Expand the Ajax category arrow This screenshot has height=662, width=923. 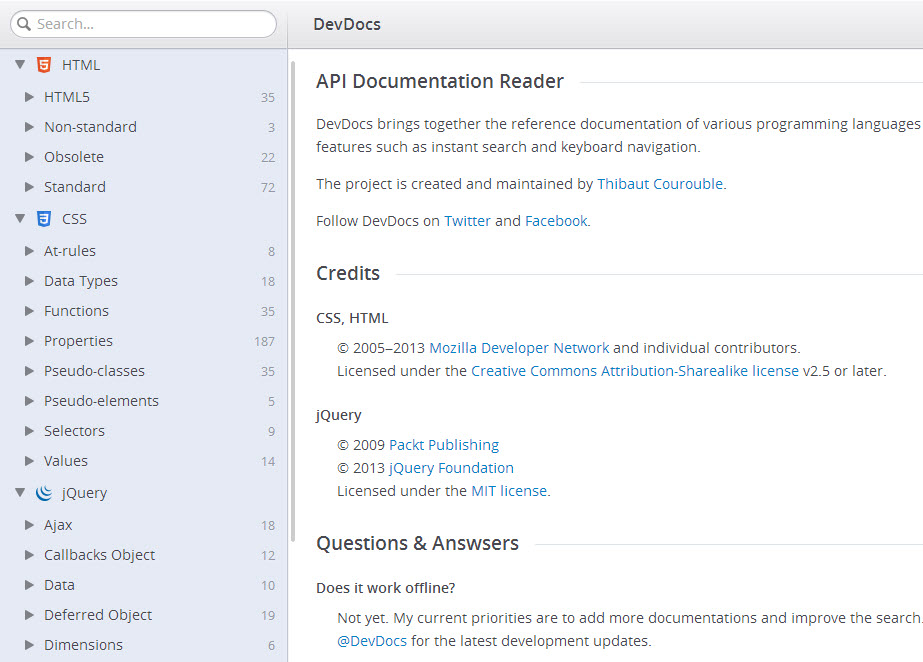point(29,525)
